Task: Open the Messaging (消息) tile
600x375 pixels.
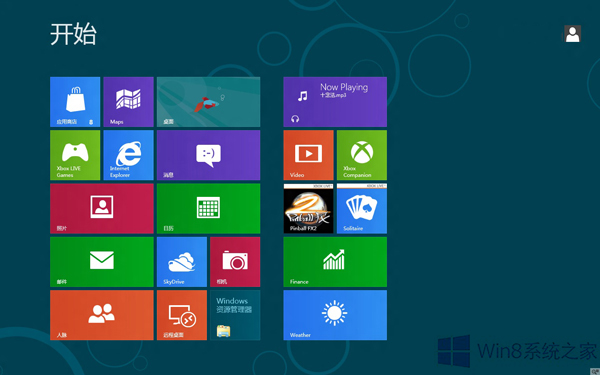Action: coord(209,155)
